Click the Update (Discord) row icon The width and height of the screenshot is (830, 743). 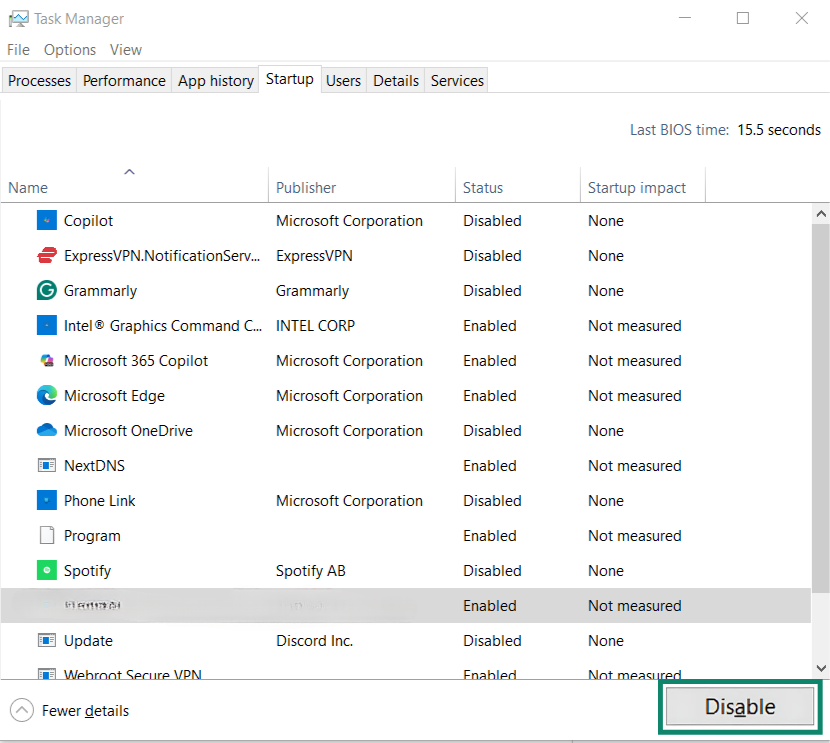click(47, 640)
